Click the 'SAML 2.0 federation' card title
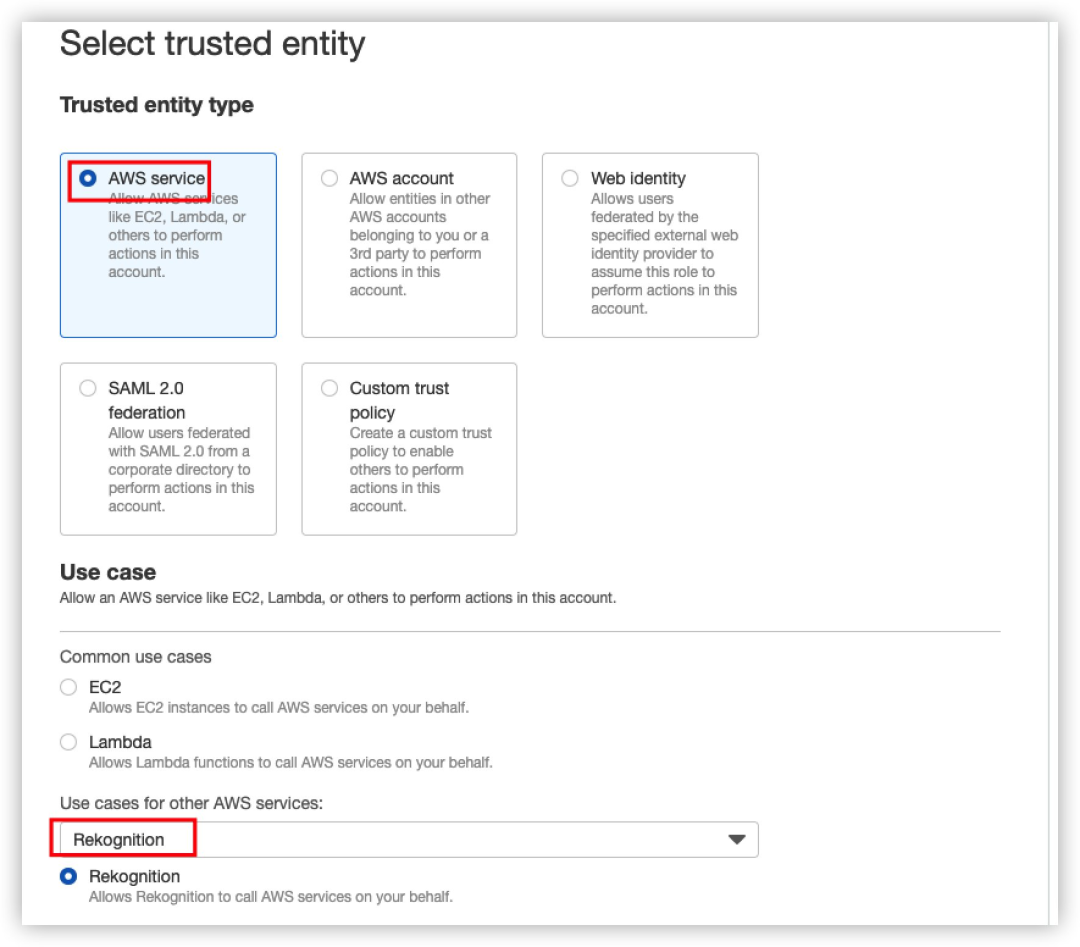This screenshot has height=947, width=1080. [147, 400]
